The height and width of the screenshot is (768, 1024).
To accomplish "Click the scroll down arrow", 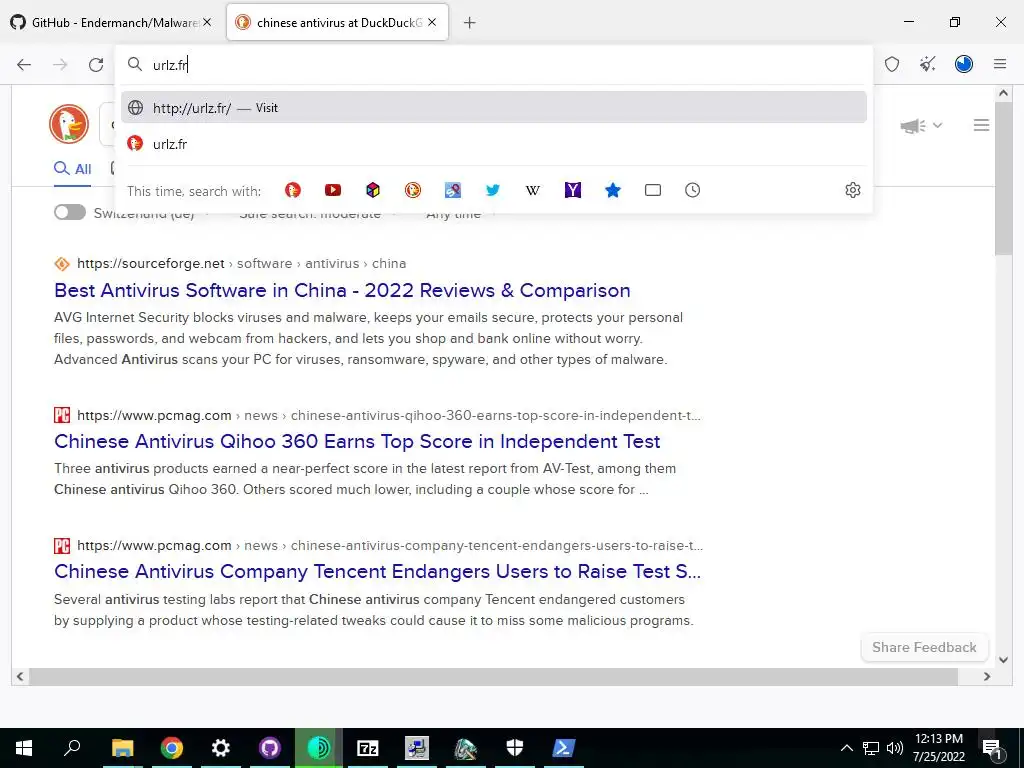I will pyautogui.click(x=1004, y=660).
